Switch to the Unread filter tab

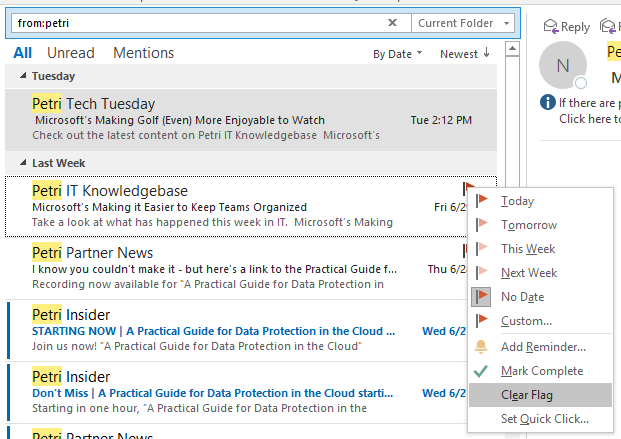pyautogui.click(x=70, y=53)
